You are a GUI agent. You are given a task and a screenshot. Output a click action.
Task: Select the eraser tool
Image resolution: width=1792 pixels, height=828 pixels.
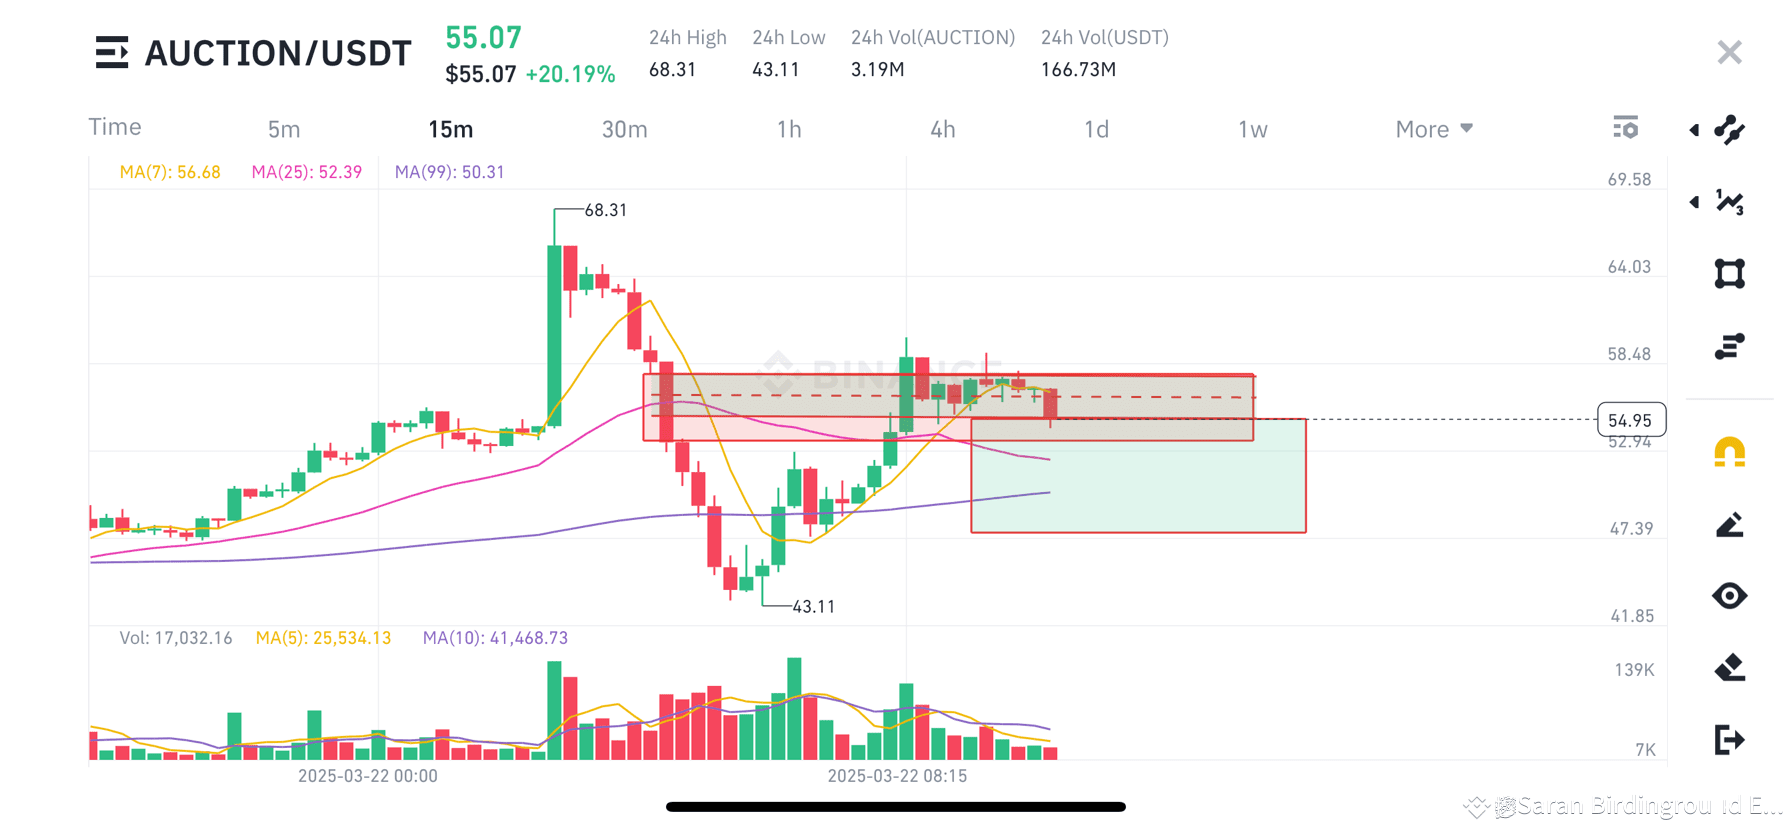(x=1730, y=668)
